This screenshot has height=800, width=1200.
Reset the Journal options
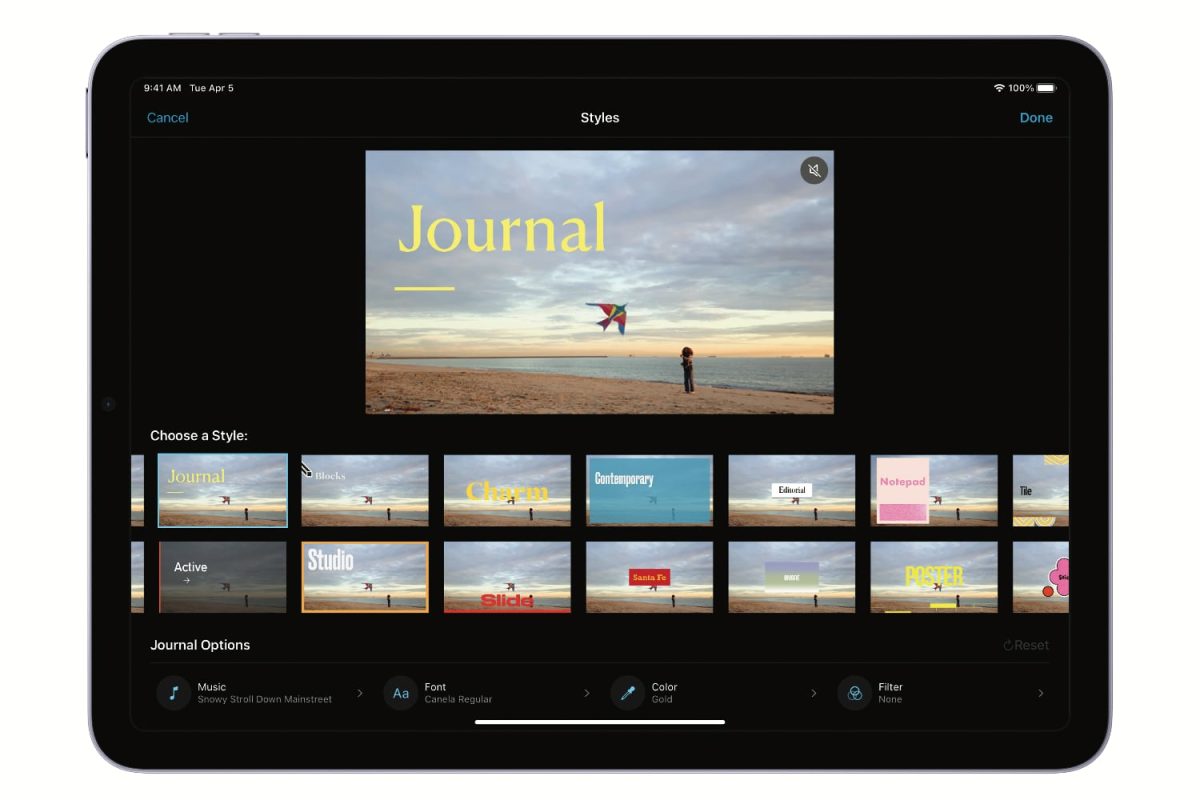(x=1026, y=645)
